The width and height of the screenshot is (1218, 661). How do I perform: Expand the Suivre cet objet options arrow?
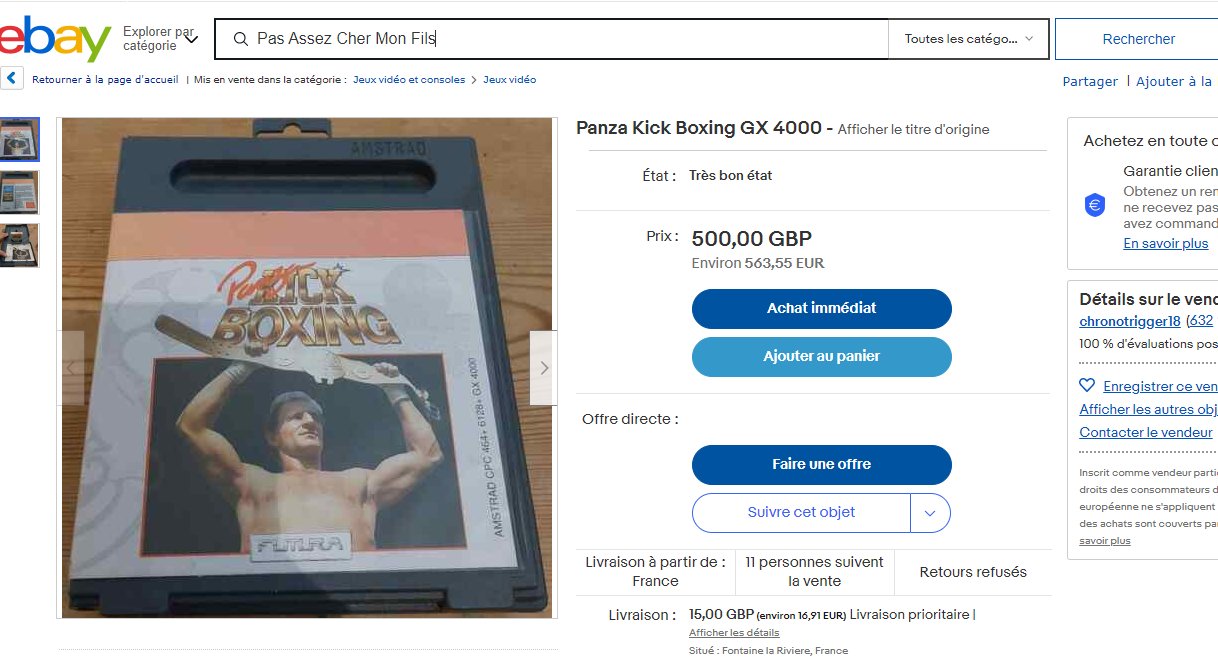(930, 513)
